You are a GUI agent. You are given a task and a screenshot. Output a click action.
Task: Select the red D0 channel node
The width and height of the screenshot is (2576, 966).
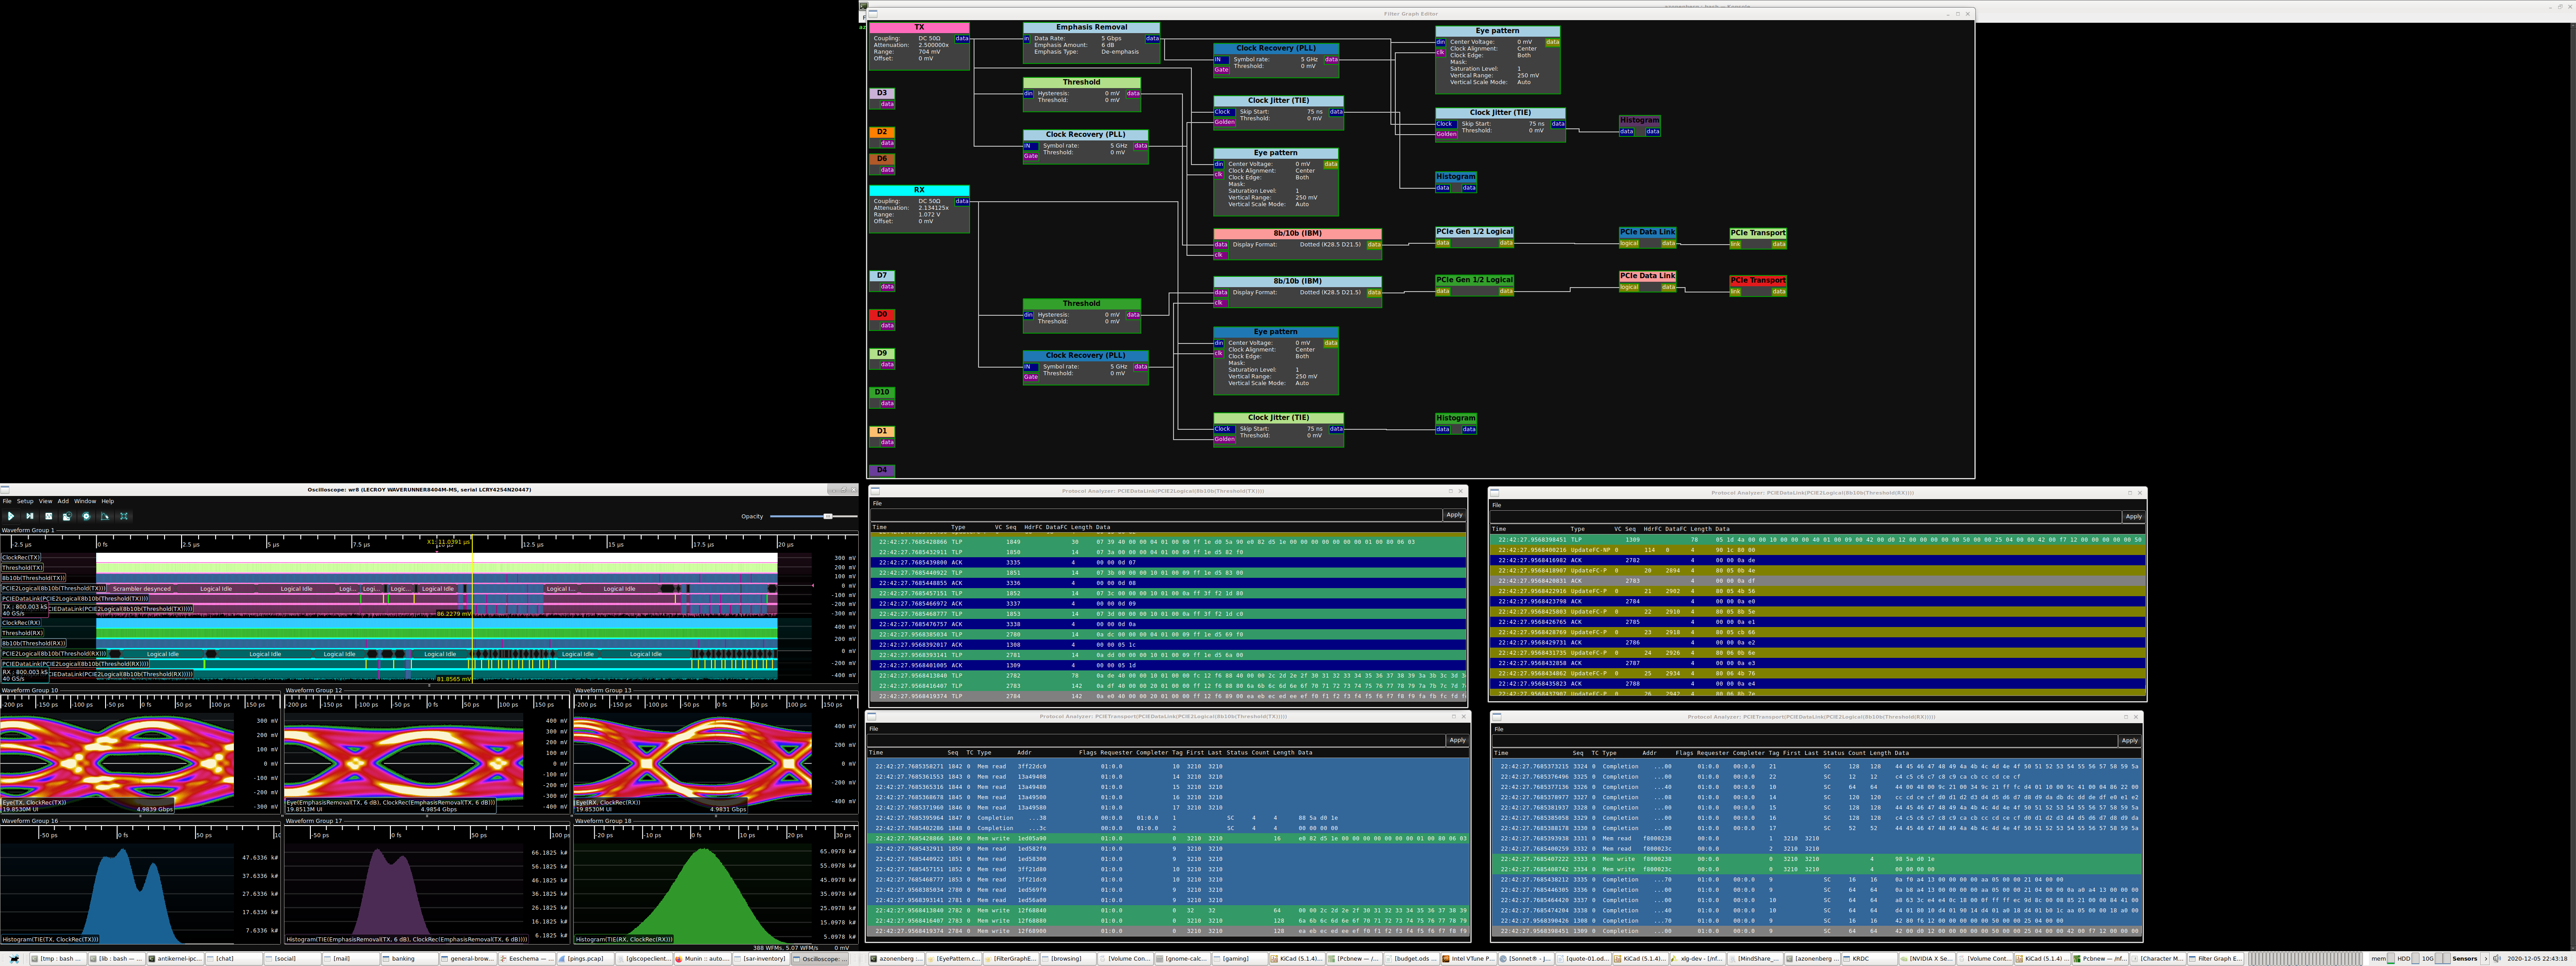[x=882, y=320]
